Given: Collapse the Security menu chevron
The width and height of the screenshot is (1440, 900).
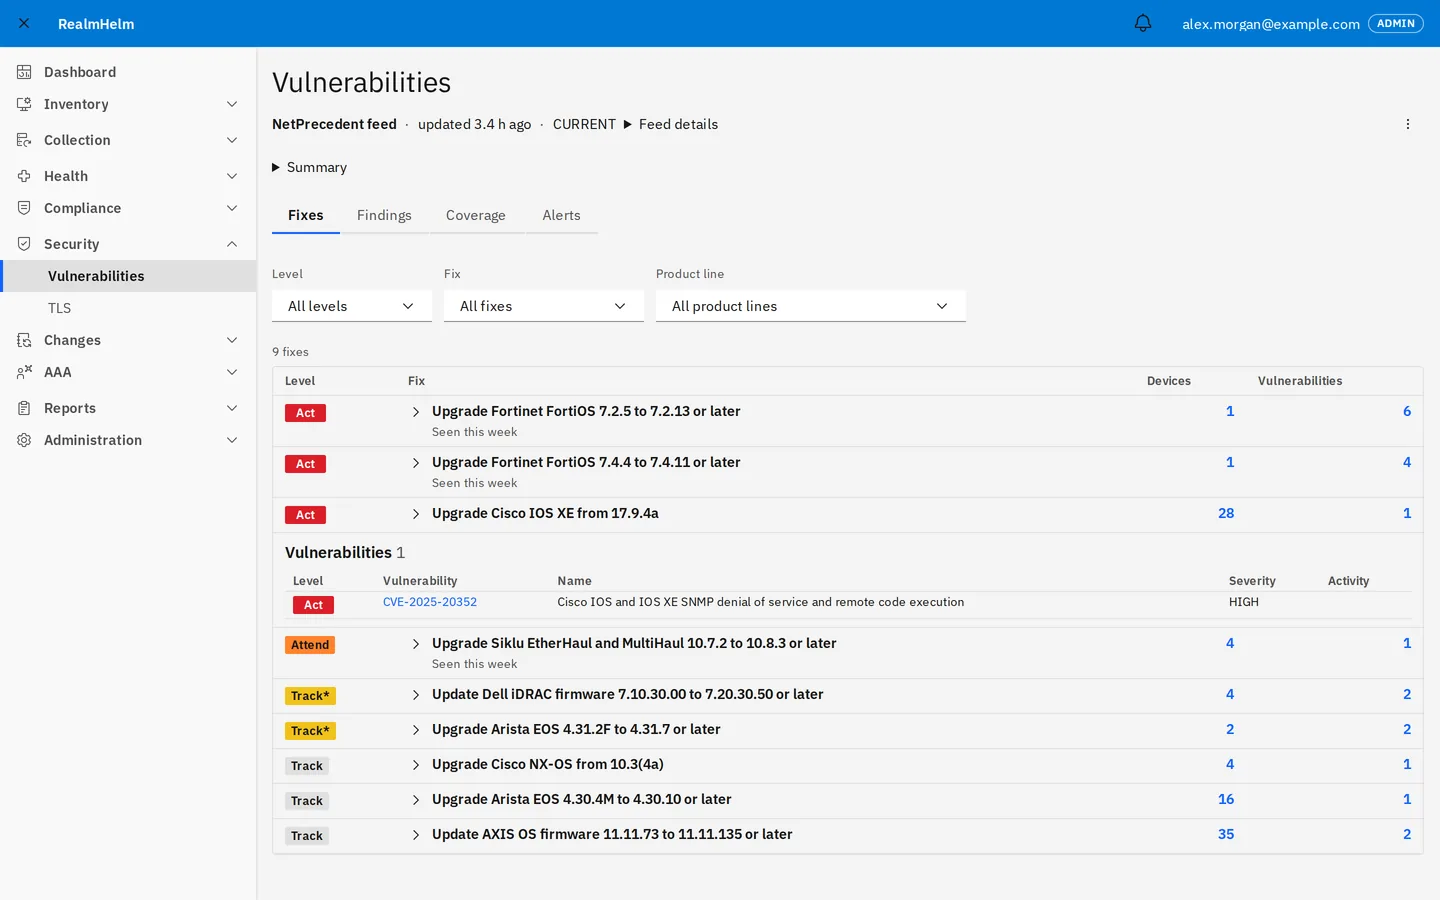Looking at the screenshot, I should 232,244.
